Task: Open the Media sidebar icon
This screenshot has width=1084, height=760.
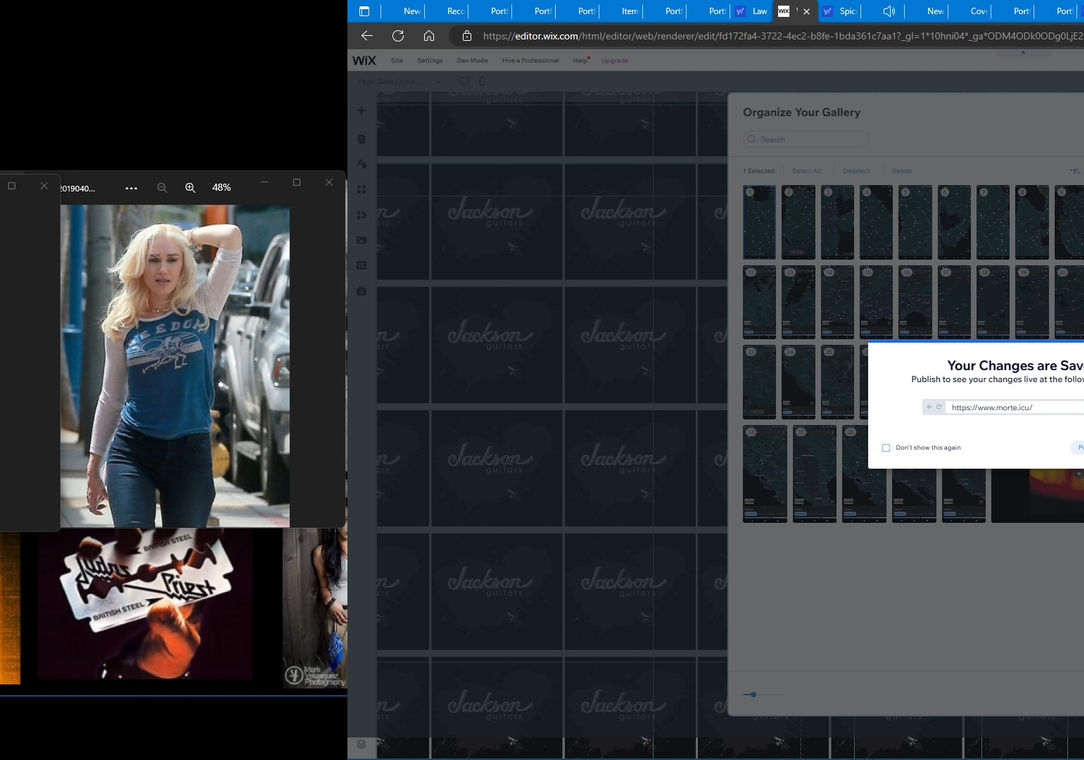Action: [x=362, y=240]
